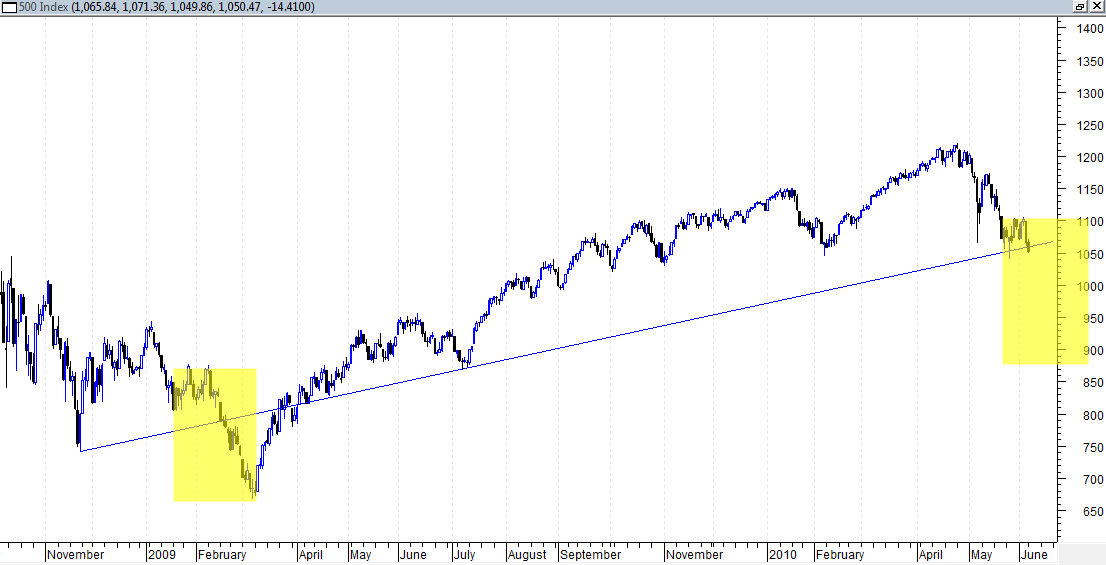Click the February label following 2010

(841, 555)
